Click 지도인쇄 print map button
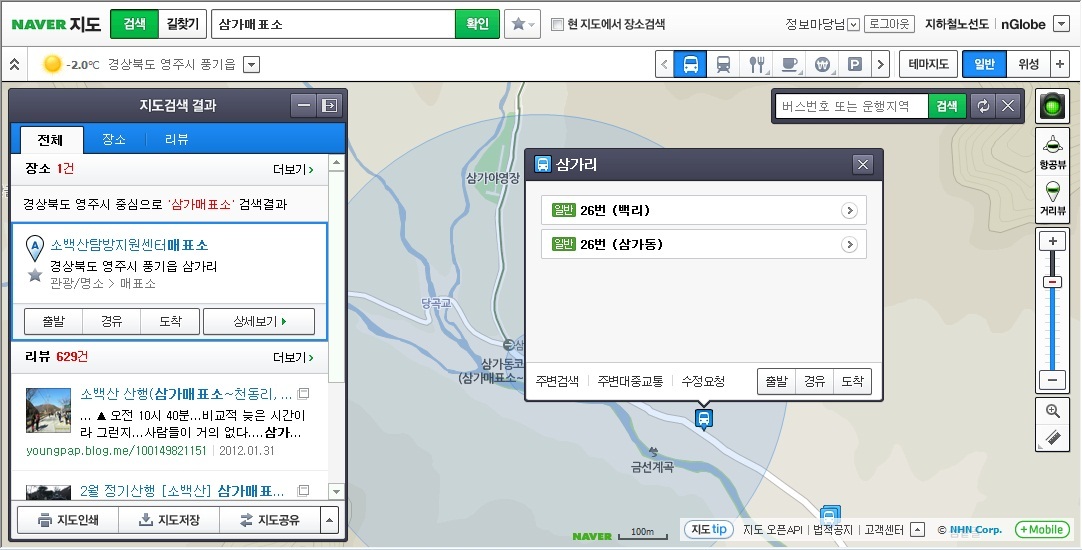Screen dimensions: 1082x550 pyautogui.click(x=68, y=520)
